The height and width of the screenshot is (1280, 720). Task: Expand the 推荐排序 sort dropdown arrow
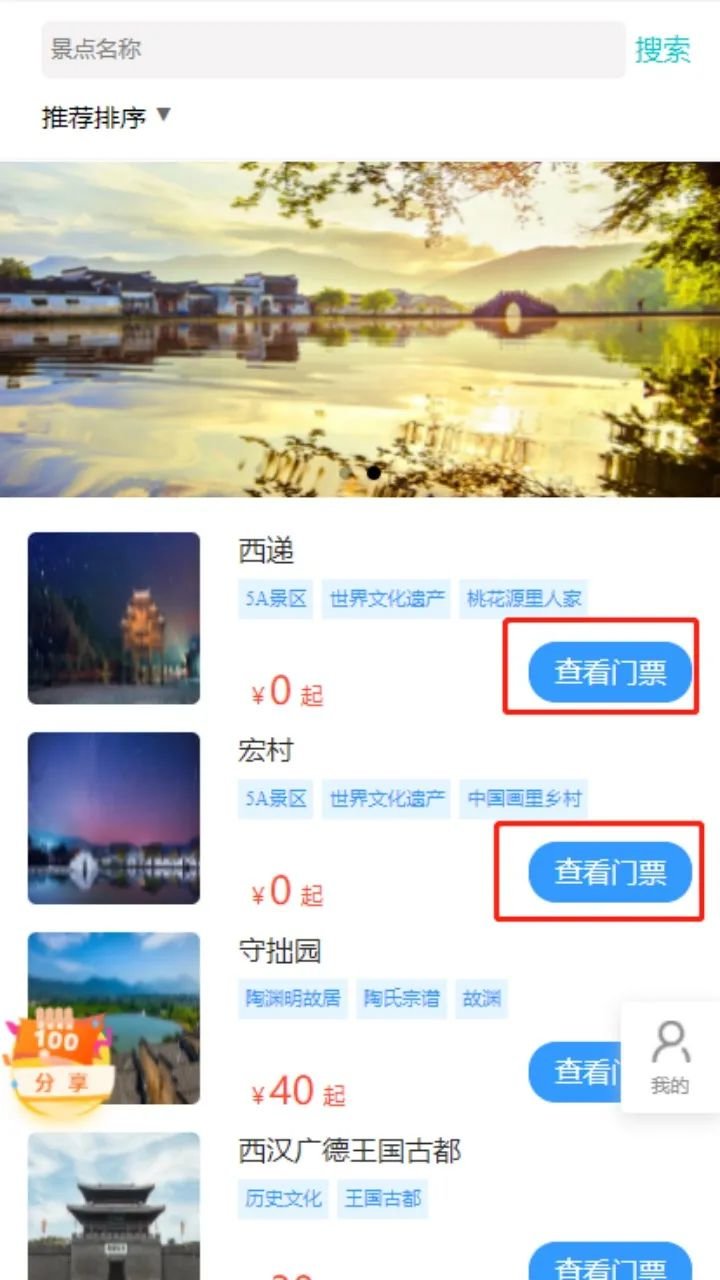click(x=163, y=116)
